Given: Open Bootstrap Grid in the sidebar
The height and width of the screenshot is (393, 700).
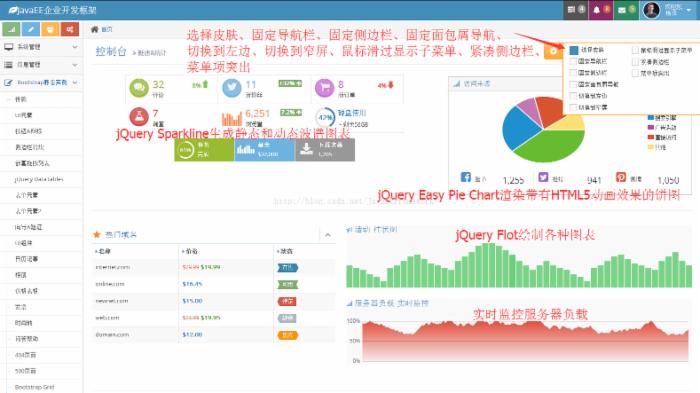Looking at the screenshot, I should point(34,387).
